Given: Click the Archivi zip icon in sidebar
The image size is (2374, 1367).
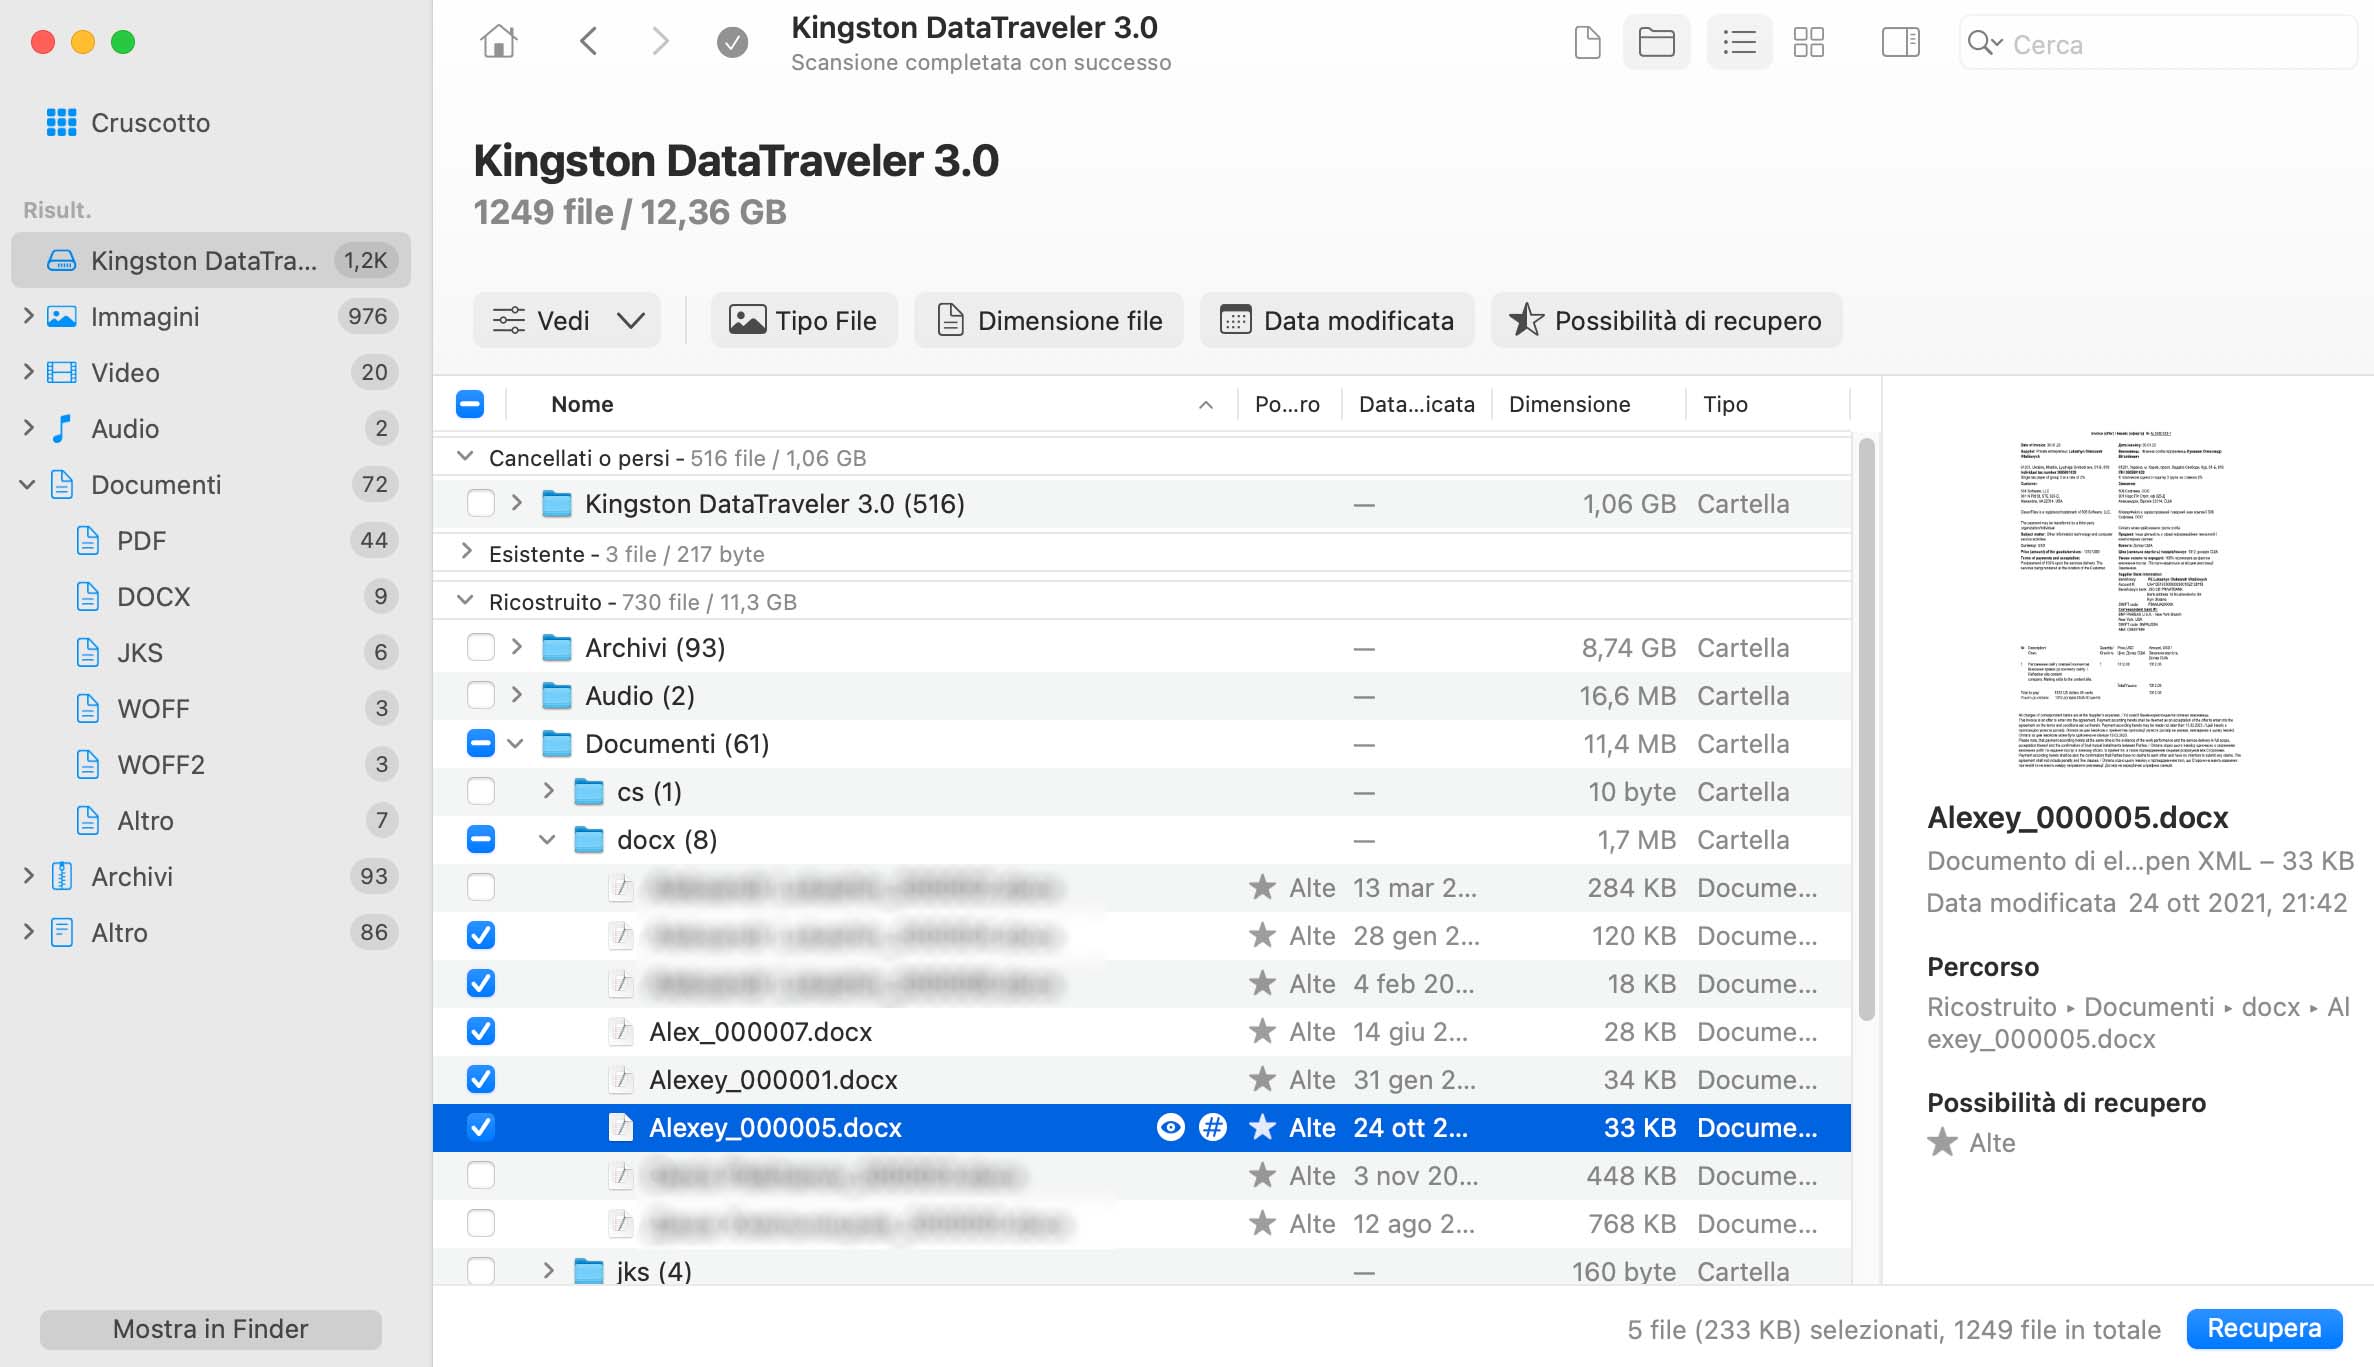Looking at the screenshot, I should (62, 876).
